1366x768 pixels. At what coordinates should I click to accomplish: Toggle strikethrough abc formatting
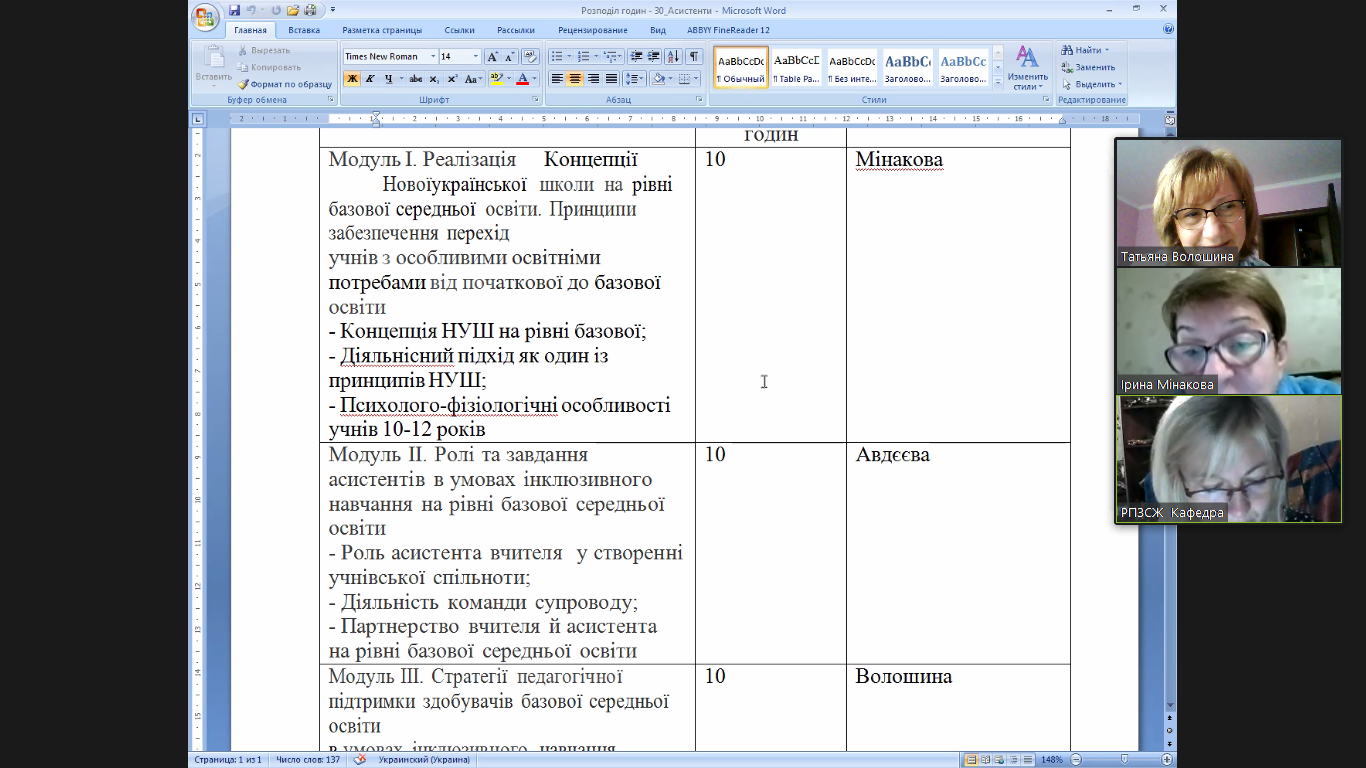(416, 79)
